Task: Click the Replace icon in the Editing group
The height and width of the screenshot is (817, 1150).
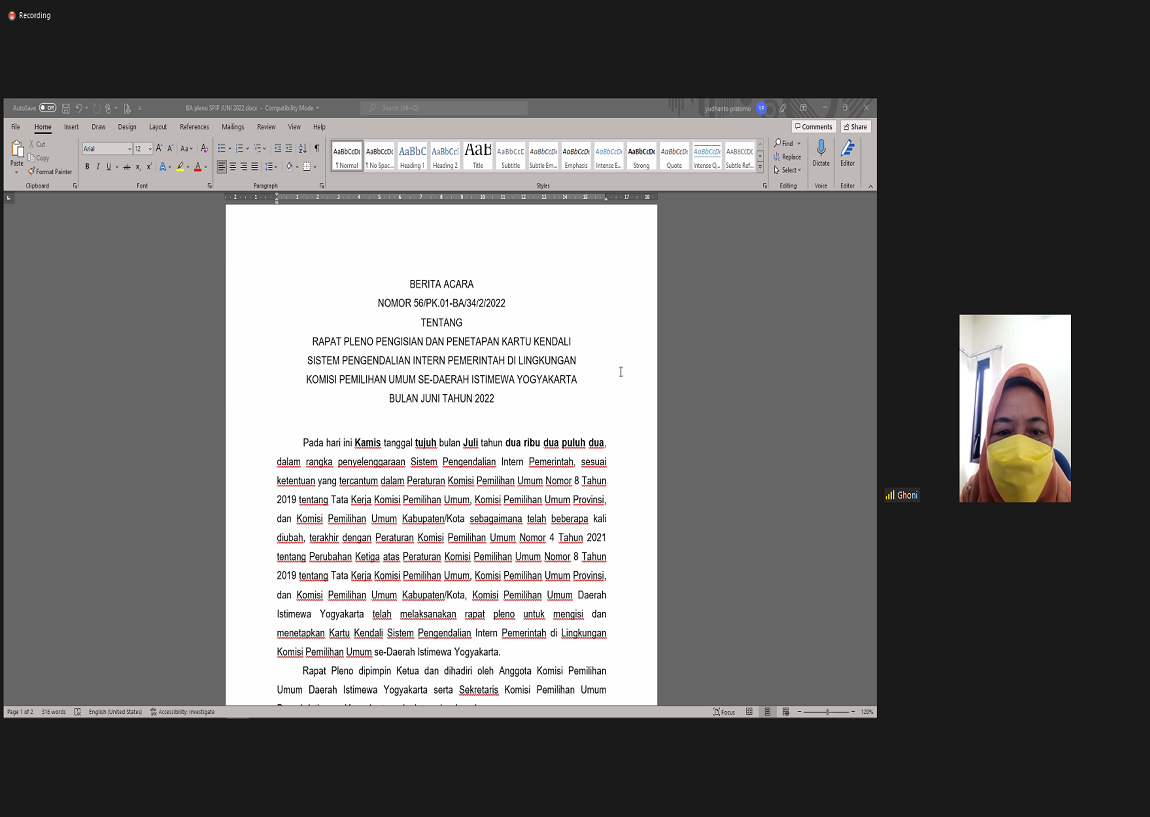Action: 787,157
